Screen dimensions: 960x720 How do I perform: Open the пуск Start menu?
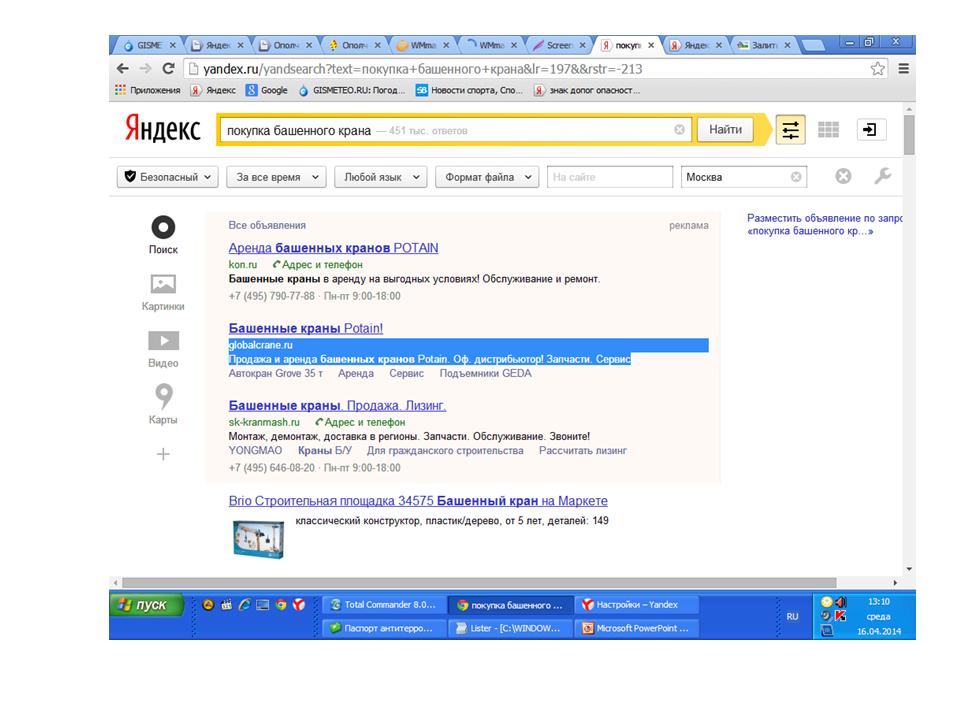pos(147,605)
